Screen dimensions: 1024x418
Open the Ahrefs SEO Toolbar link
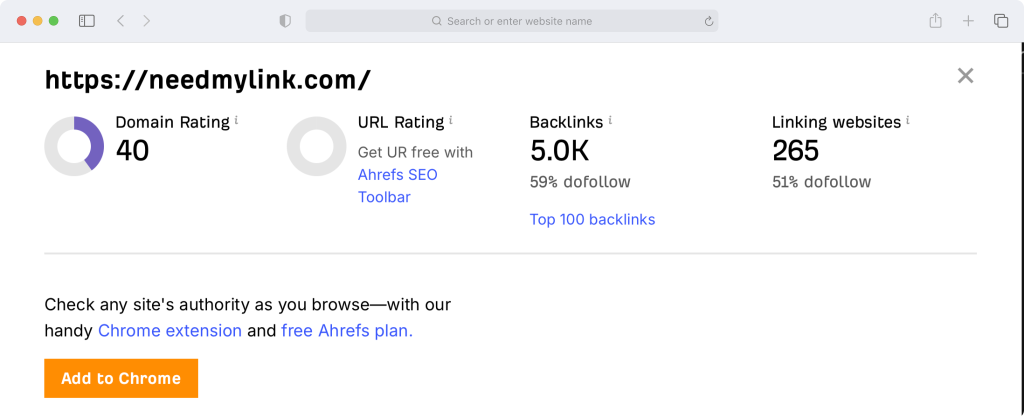click(398, 186)
